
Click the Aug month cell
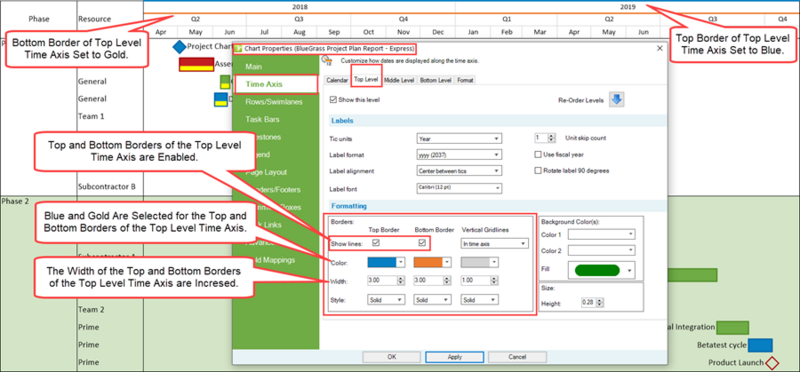(x=299, y=32)
